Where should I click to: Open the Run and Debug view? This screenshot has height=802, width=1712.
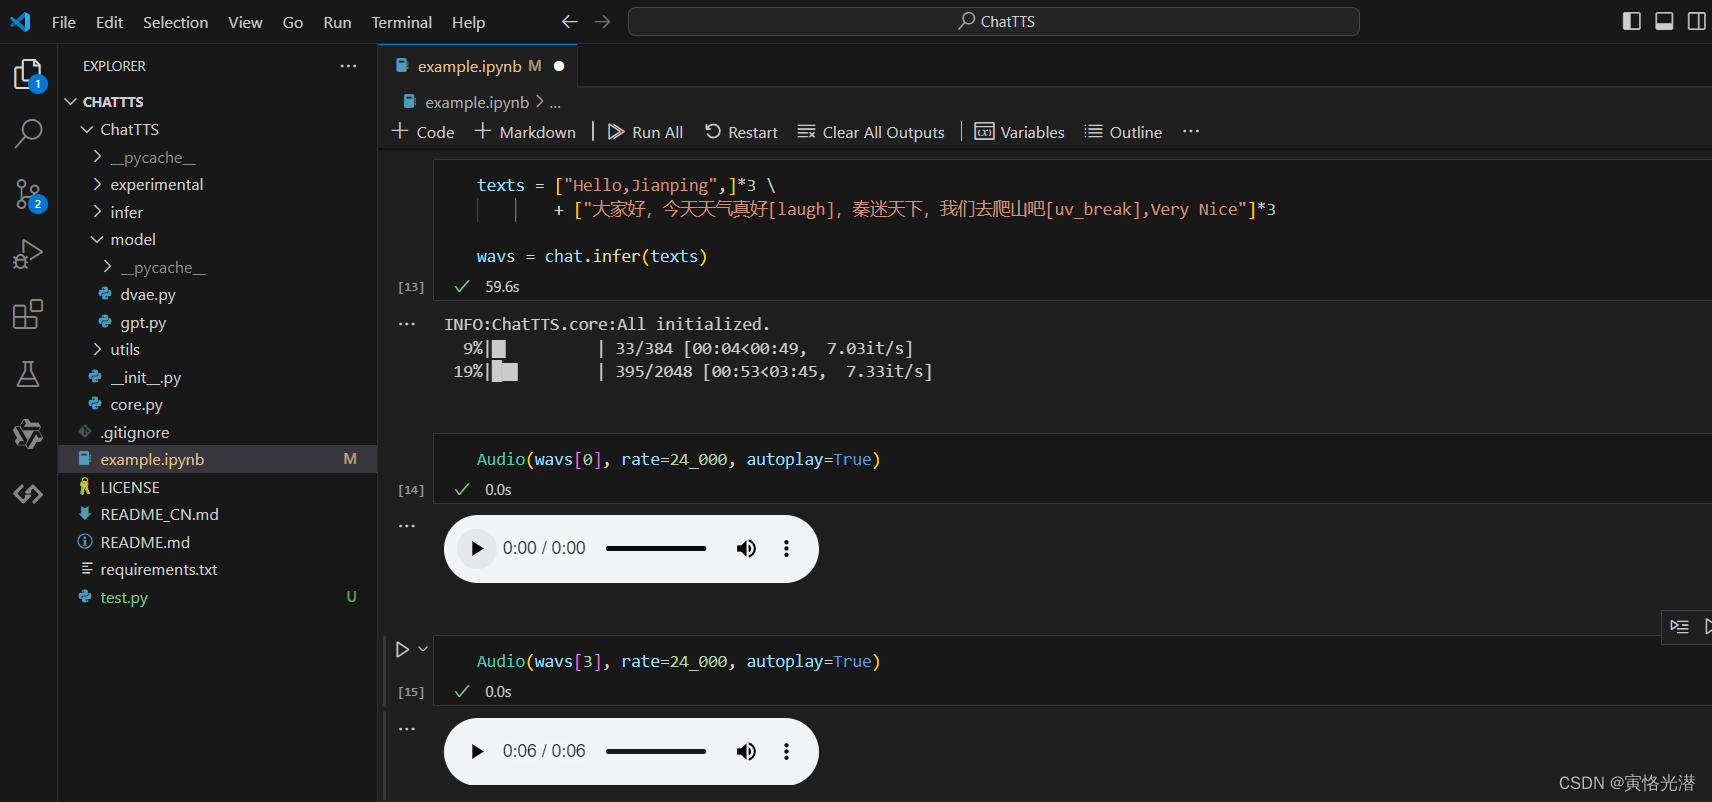click(x=28, y=254)
